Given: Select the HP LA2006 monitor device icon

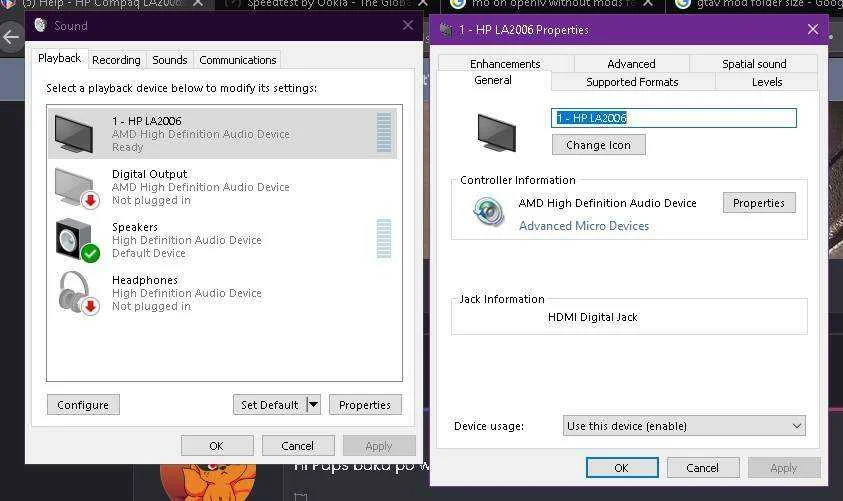Looking at the screenshot, I should pos(74,133).
